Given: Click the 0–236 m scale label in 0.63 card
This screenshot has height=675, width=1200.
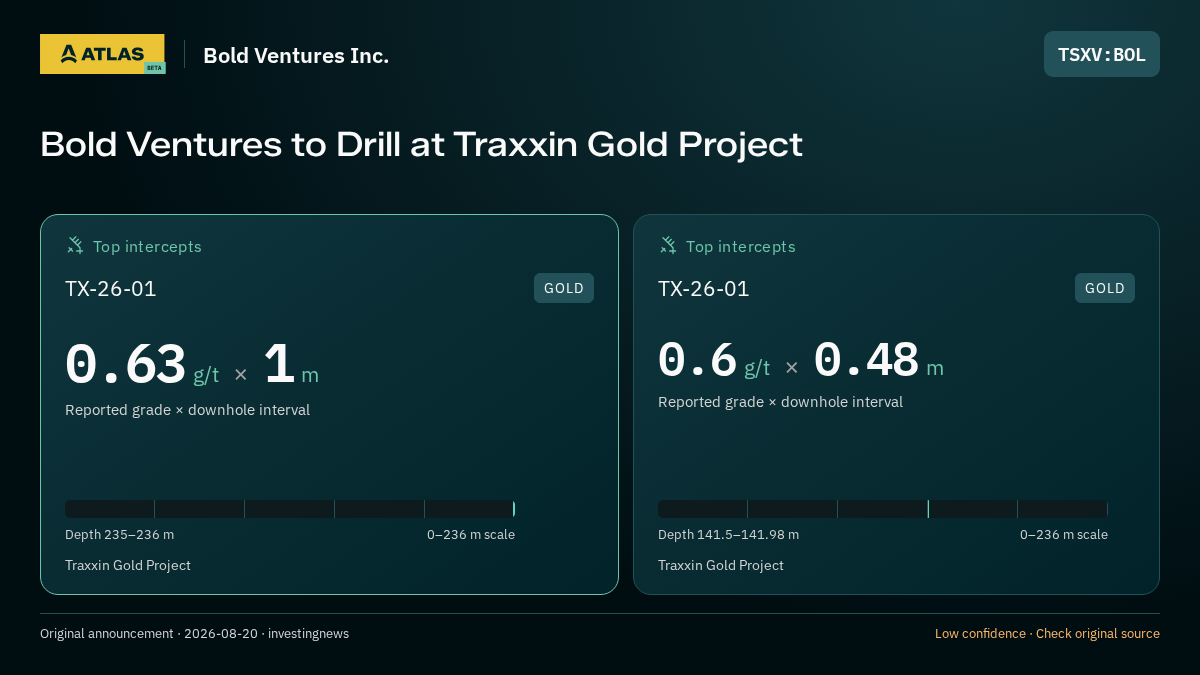Looking at the screenshot, I should point(471,535).
